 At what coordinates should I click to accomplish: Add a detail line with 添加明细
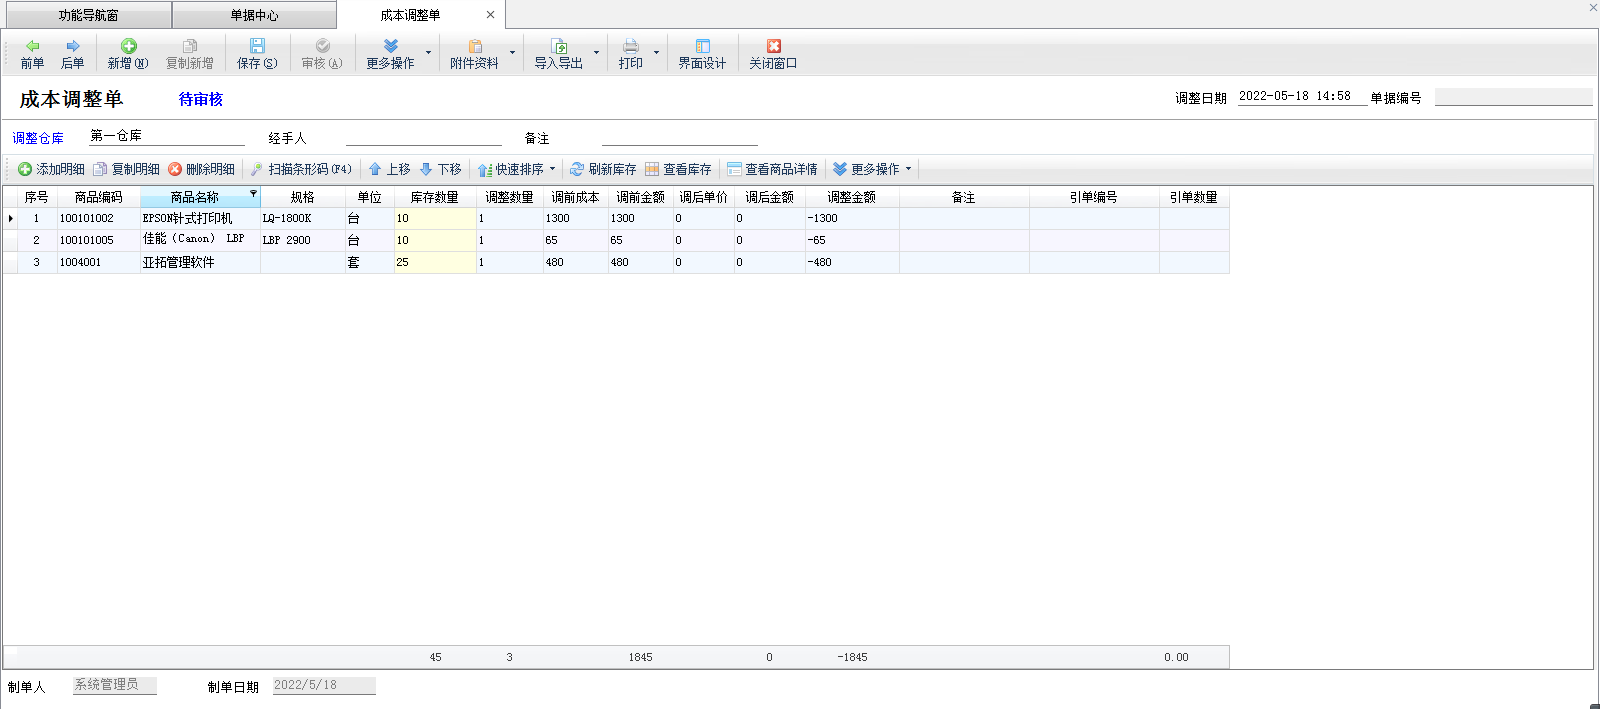point(51,169)
